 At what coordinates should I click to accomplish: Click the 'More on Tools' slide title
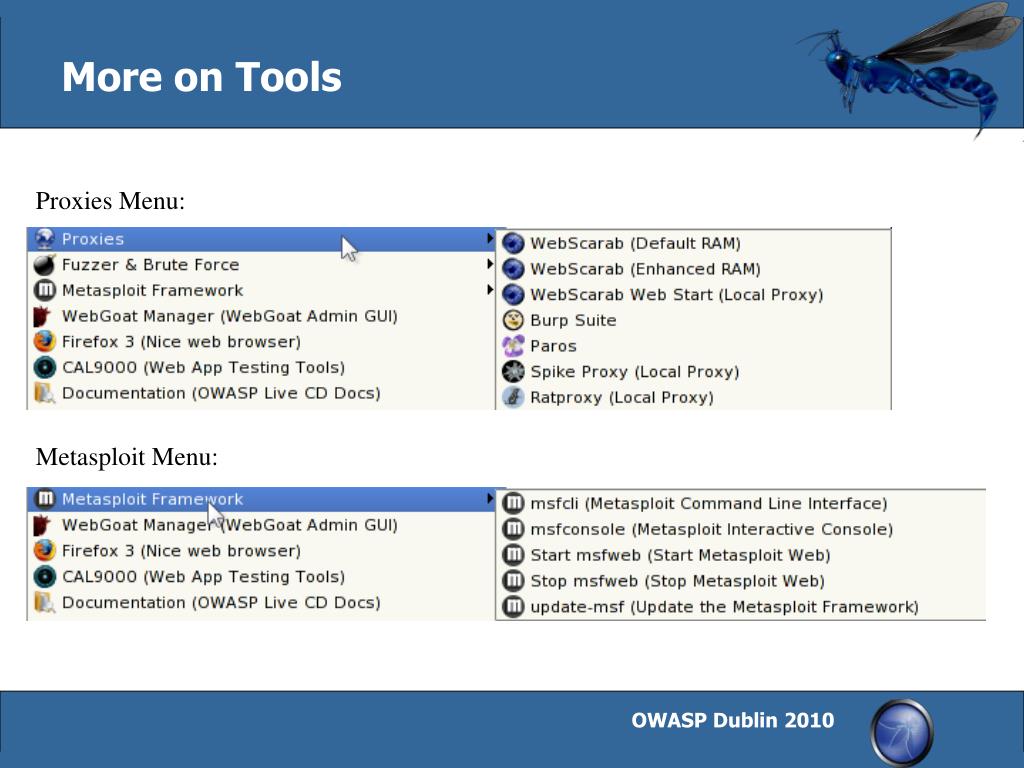coord(202,76)
